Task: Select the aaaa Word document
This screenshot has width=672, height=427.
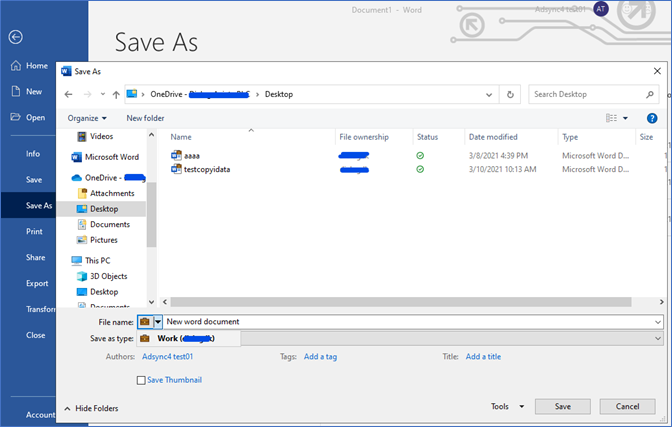Action: click(x=186, y=156)
